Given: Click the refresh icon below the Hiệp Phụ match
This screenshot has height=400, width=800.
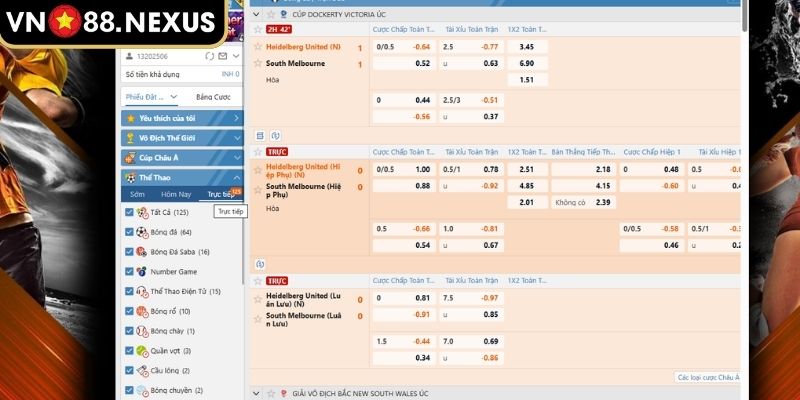Looking at the screenshot, I should click(x=260, y=264).
